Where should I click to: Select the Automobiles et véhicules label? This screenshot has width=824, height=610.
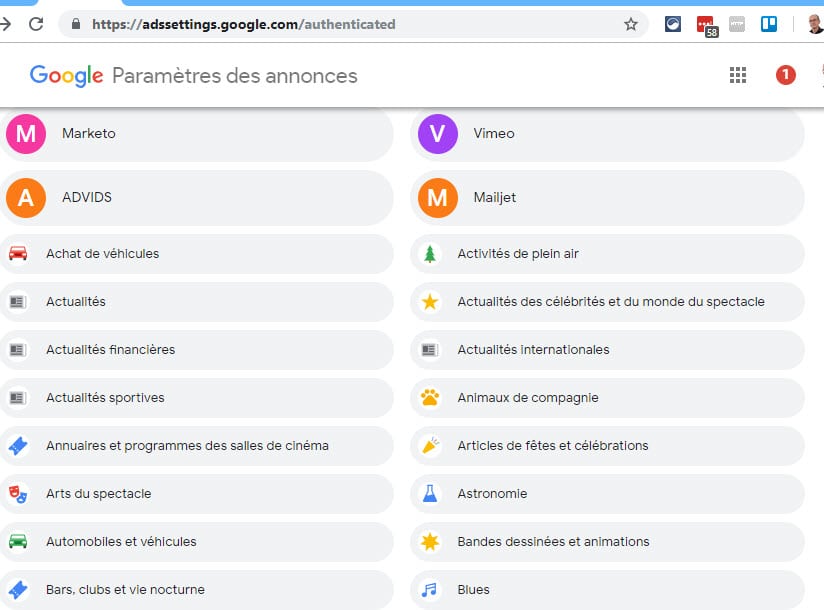121,542
